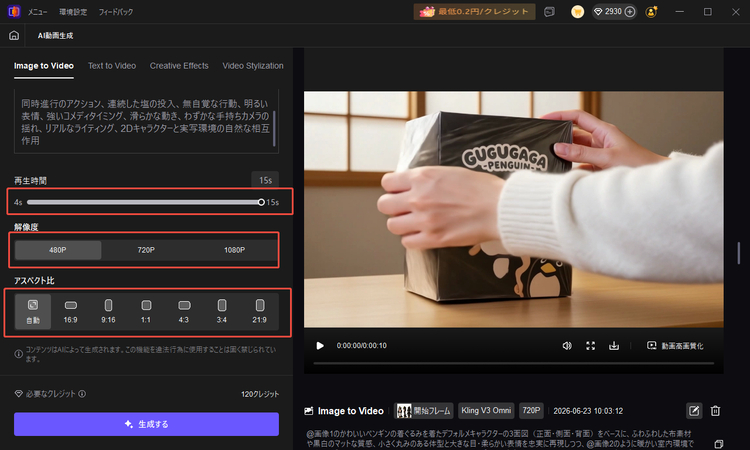
Task: Open the message icon beside the promo banner
Action: pyautogui.click(x=549, y=12)
